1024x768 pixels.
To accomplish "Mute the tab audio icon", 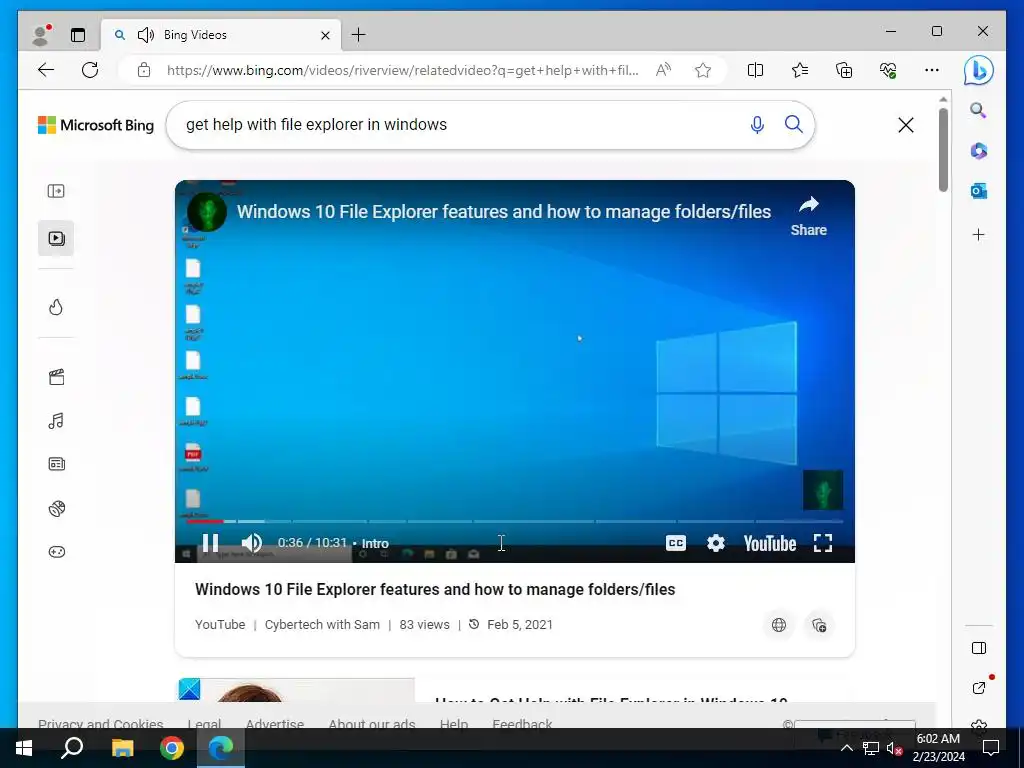I will coord(146,35).
